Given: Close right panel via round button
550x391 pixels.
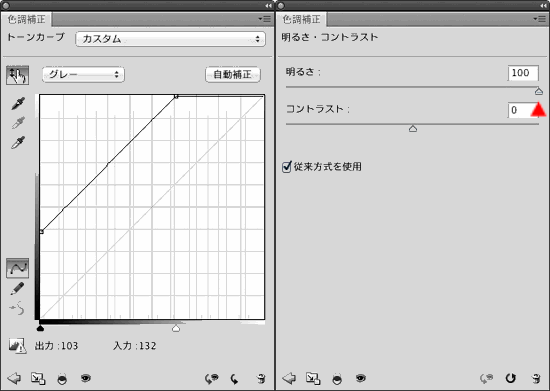Looking at the screenshot, I should tap(281, 6).
